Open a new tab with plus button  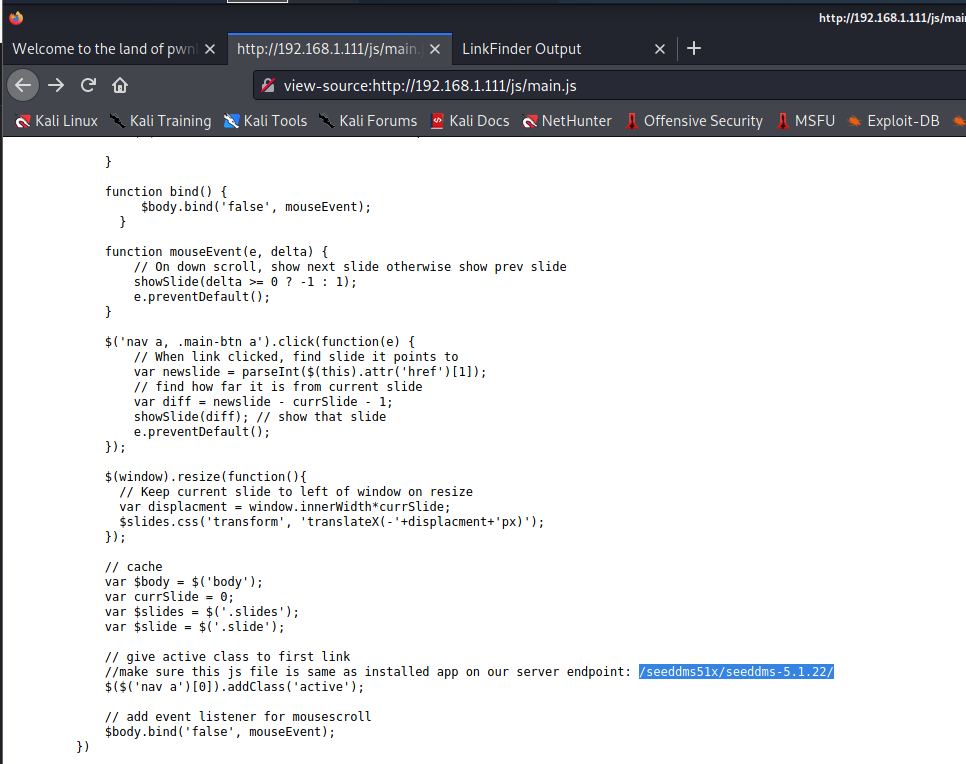point(695,48)
